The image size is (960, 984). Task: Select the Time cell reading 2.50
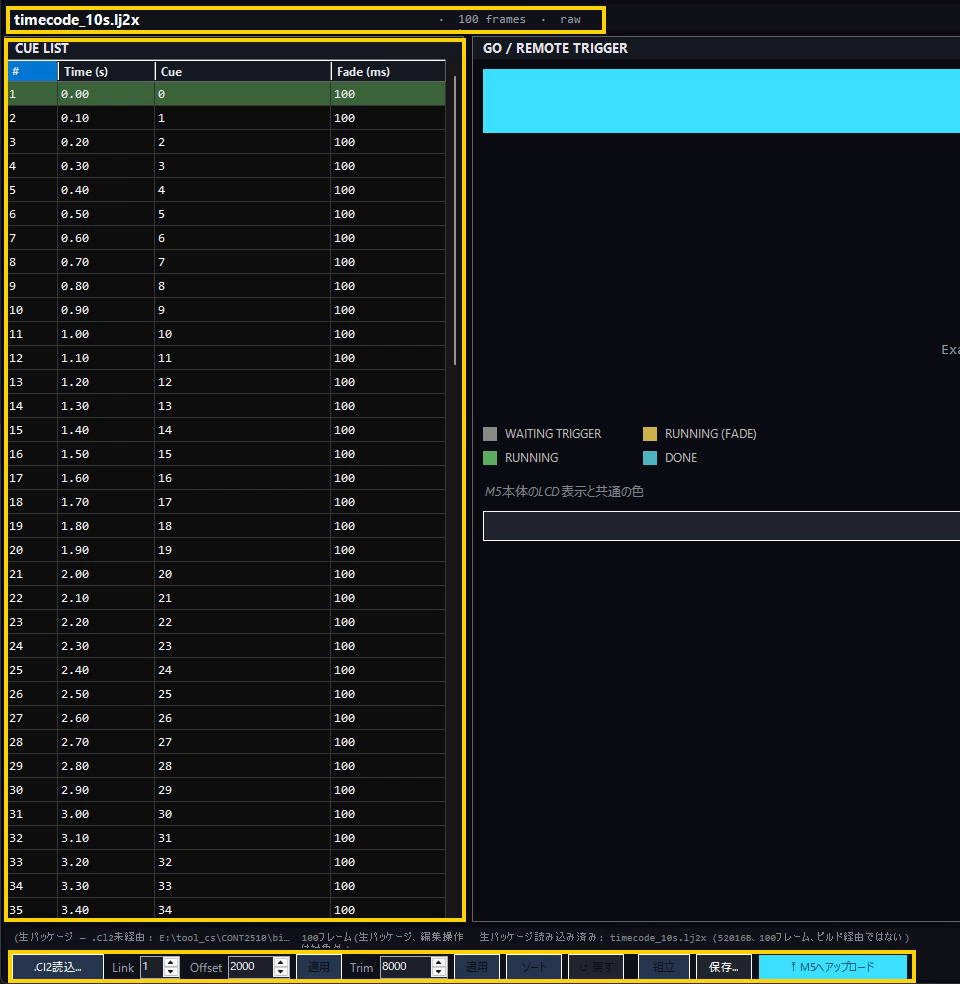click(106, 694)
